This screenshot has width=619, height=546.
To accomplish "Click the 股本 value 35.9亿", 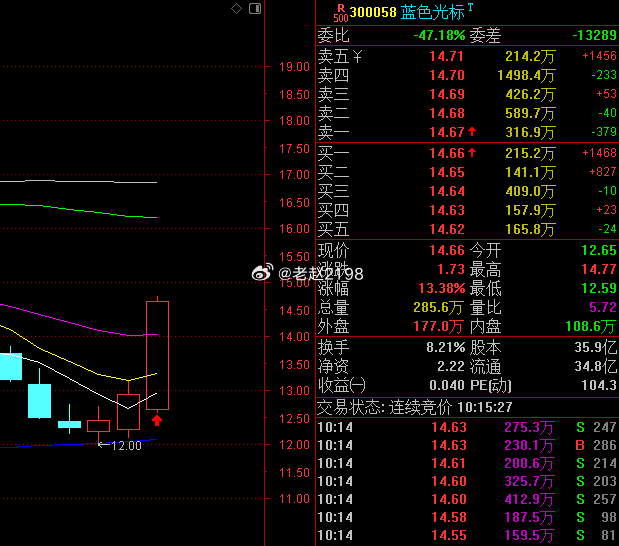I will (596, 347).
